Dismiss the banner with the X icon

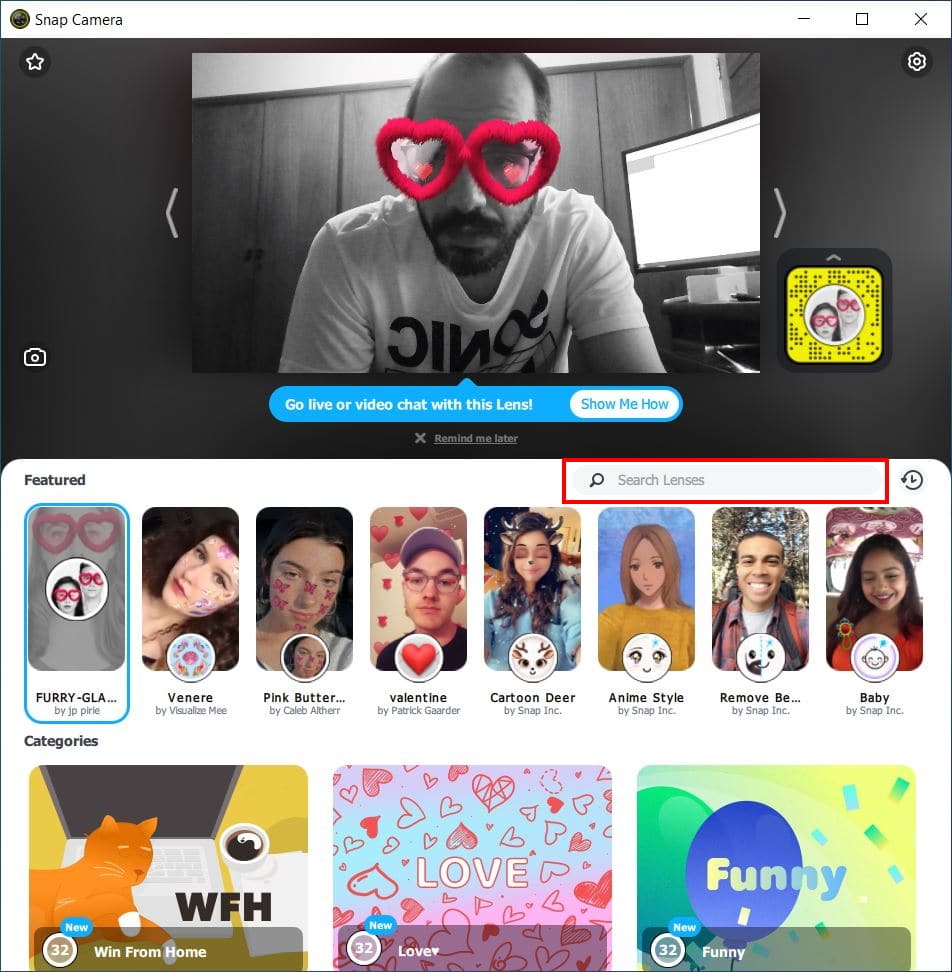(420, 438)
